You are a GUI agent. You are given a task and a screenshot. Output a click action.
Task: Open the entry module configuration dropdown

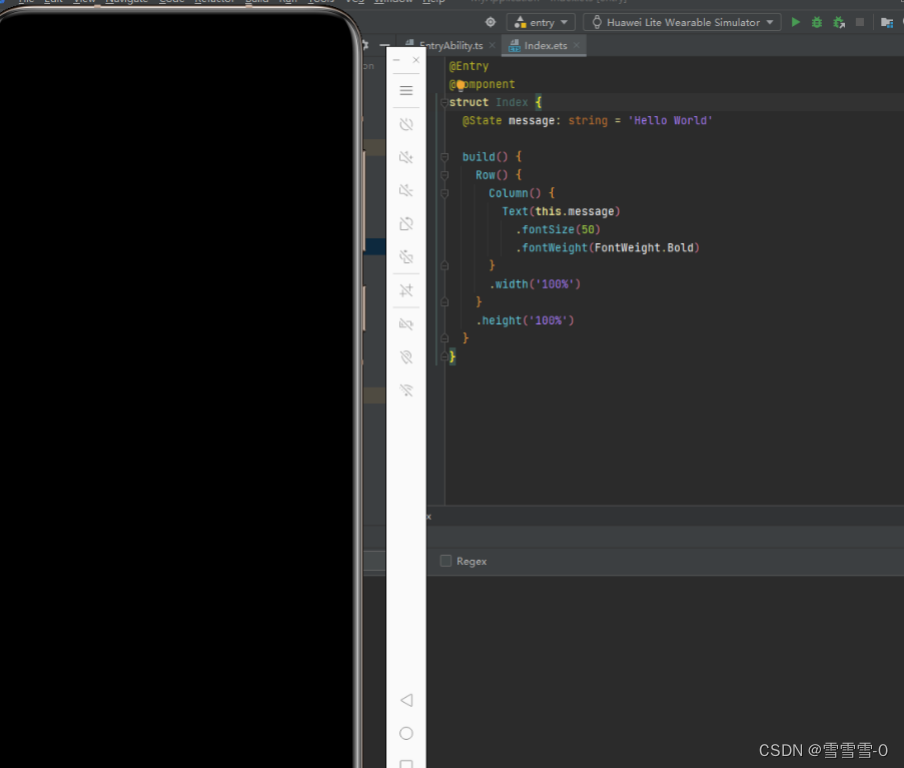(540, 22)
